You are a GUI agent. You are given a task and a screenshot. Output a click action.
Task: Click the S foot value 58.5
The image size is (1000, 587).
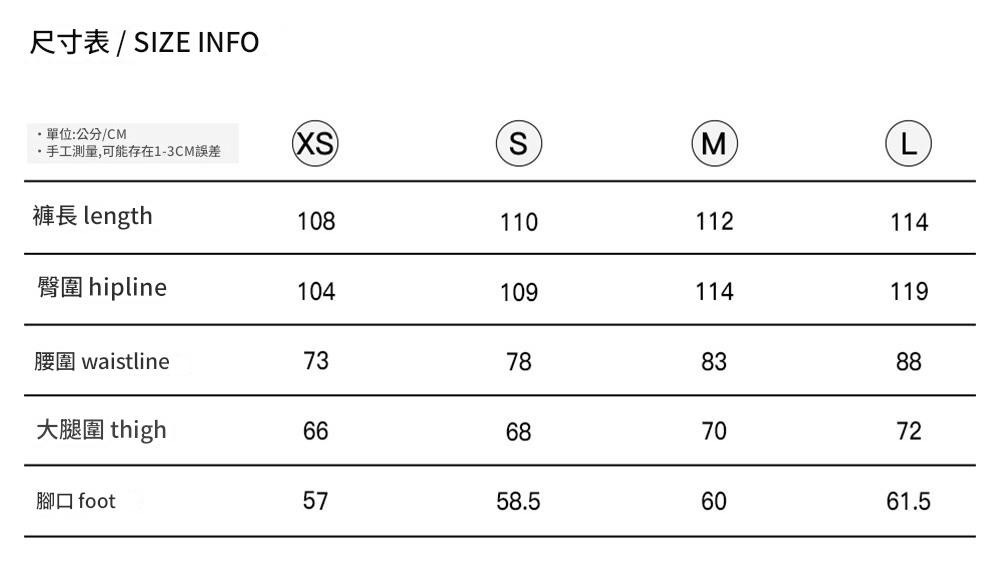518,501
